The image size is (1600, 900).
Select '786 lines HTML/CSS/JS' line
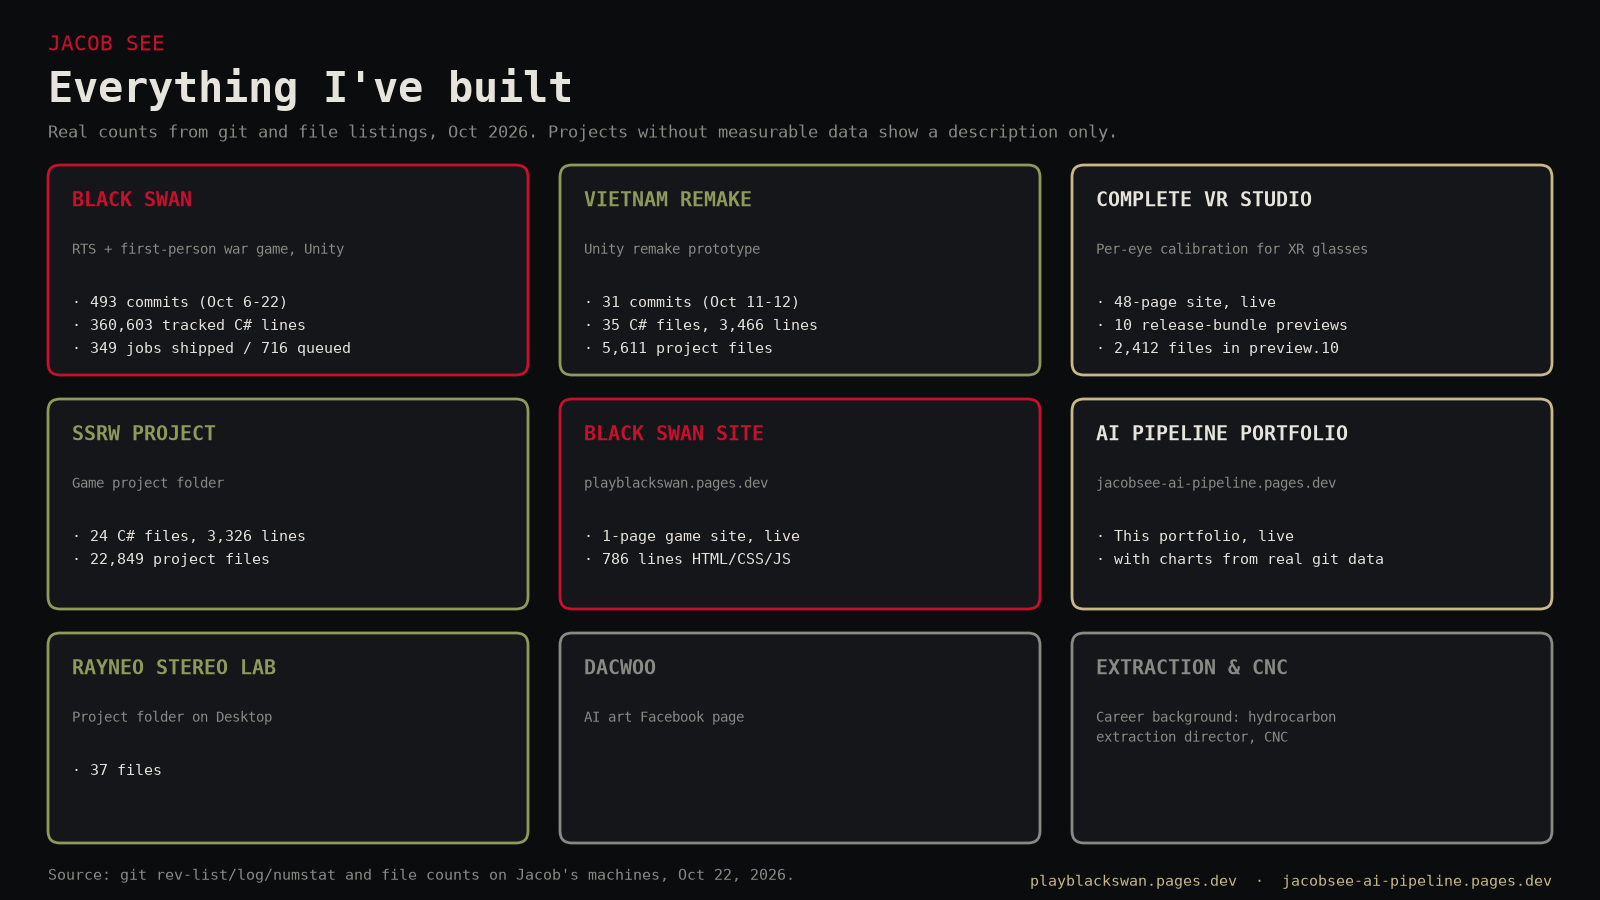coord(696,559)
